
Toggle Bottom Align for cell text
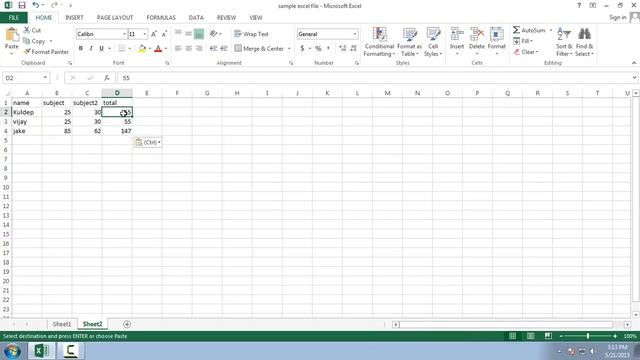199,34
